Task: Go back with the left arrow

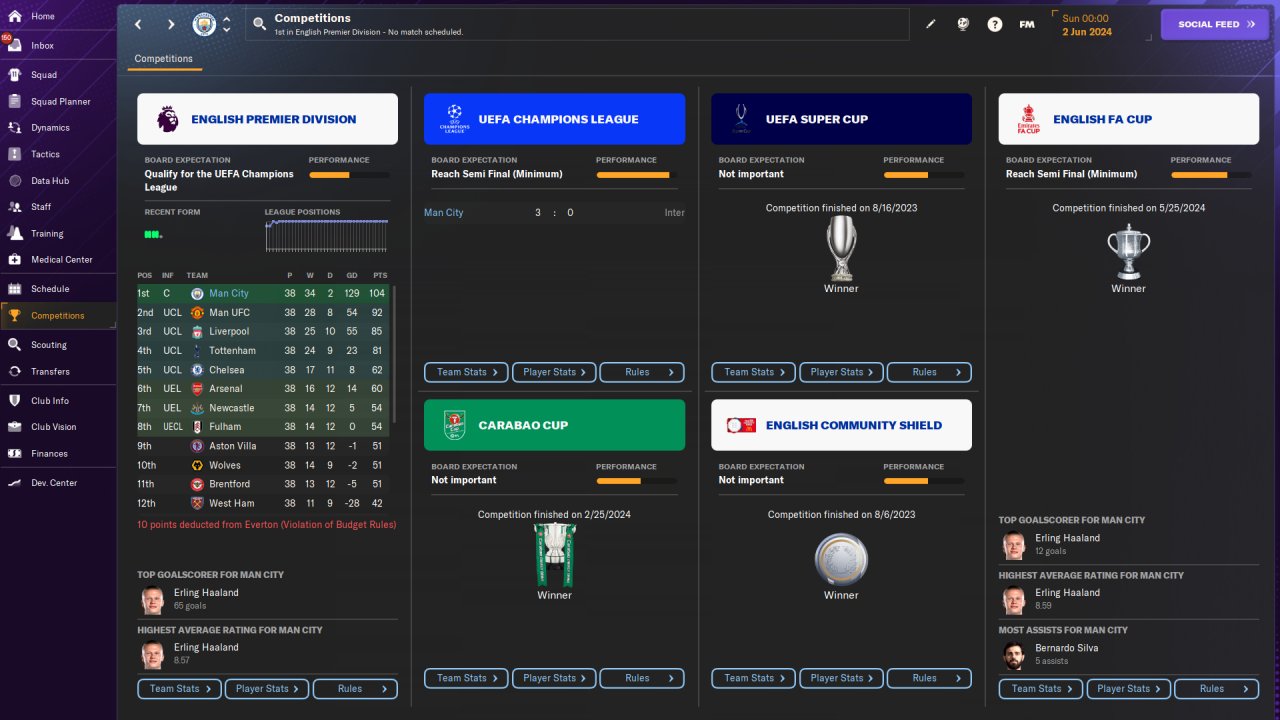Action: (x=138, y=24)
